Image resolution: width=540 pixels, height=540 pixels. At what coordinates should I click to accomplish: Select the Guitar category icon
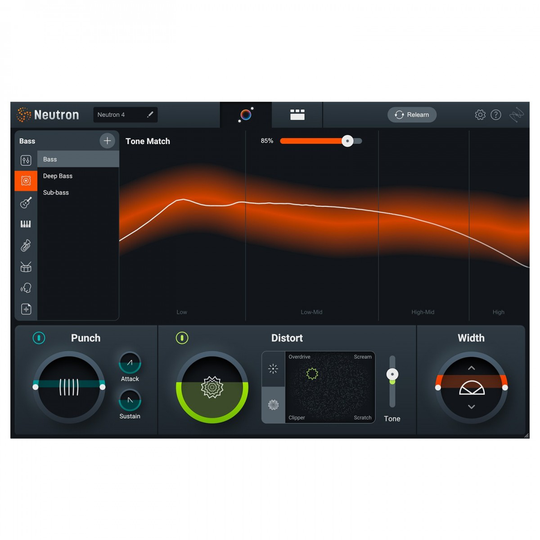coord(26,203)
